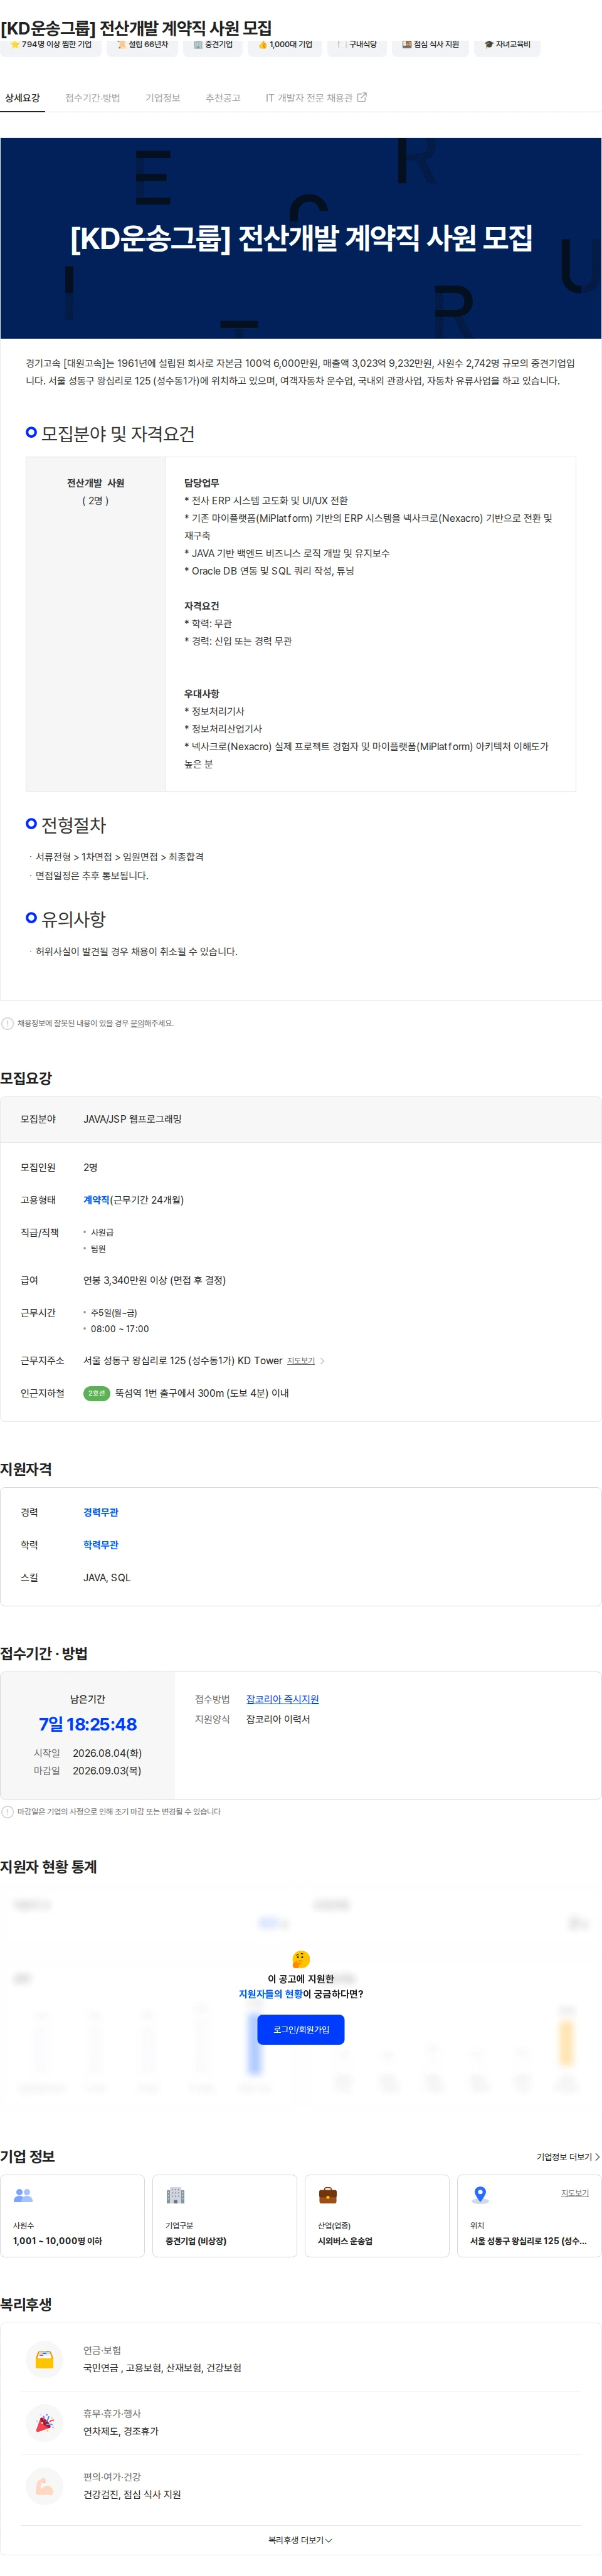Click the JAVA/JSP 웹프로그래밍 field text

click(132, 1119)
